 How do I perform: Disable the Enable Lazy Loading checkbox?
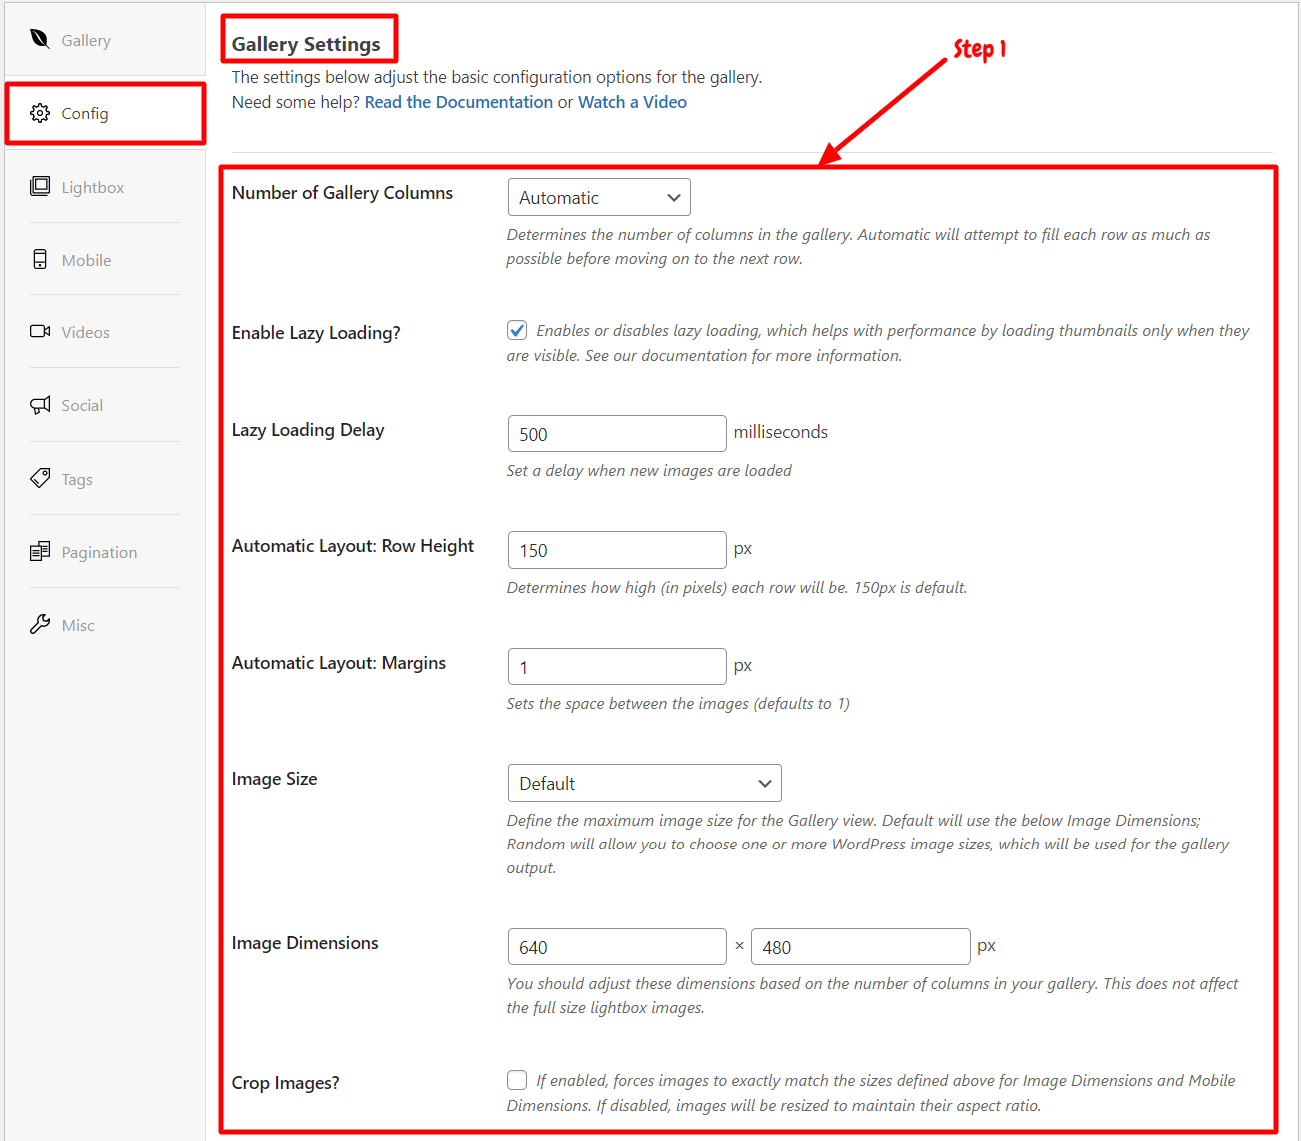pyautogui.click(x=517, y=330)
